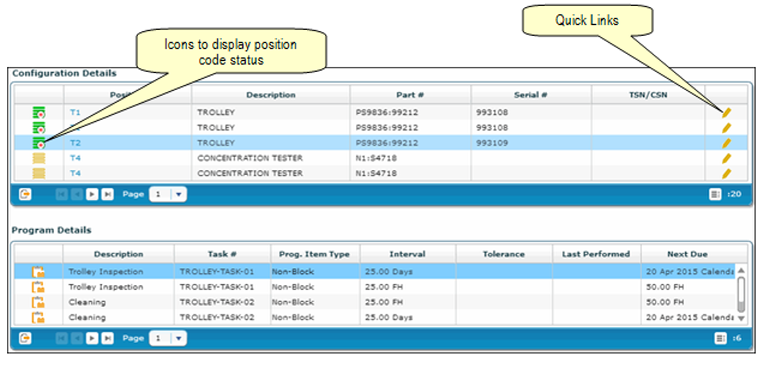This screenshot has width=769, height=368.
Task: Click the green position status icon for T1
Action: 39,113
